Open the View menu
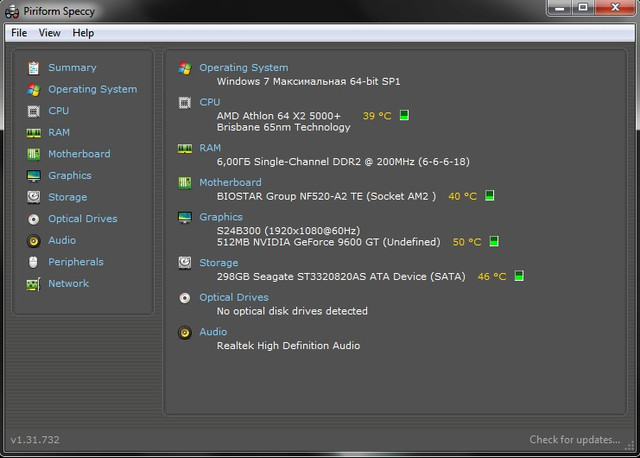Screen dimensions: 640x458 pyautogui.click(x=49, y=33)
